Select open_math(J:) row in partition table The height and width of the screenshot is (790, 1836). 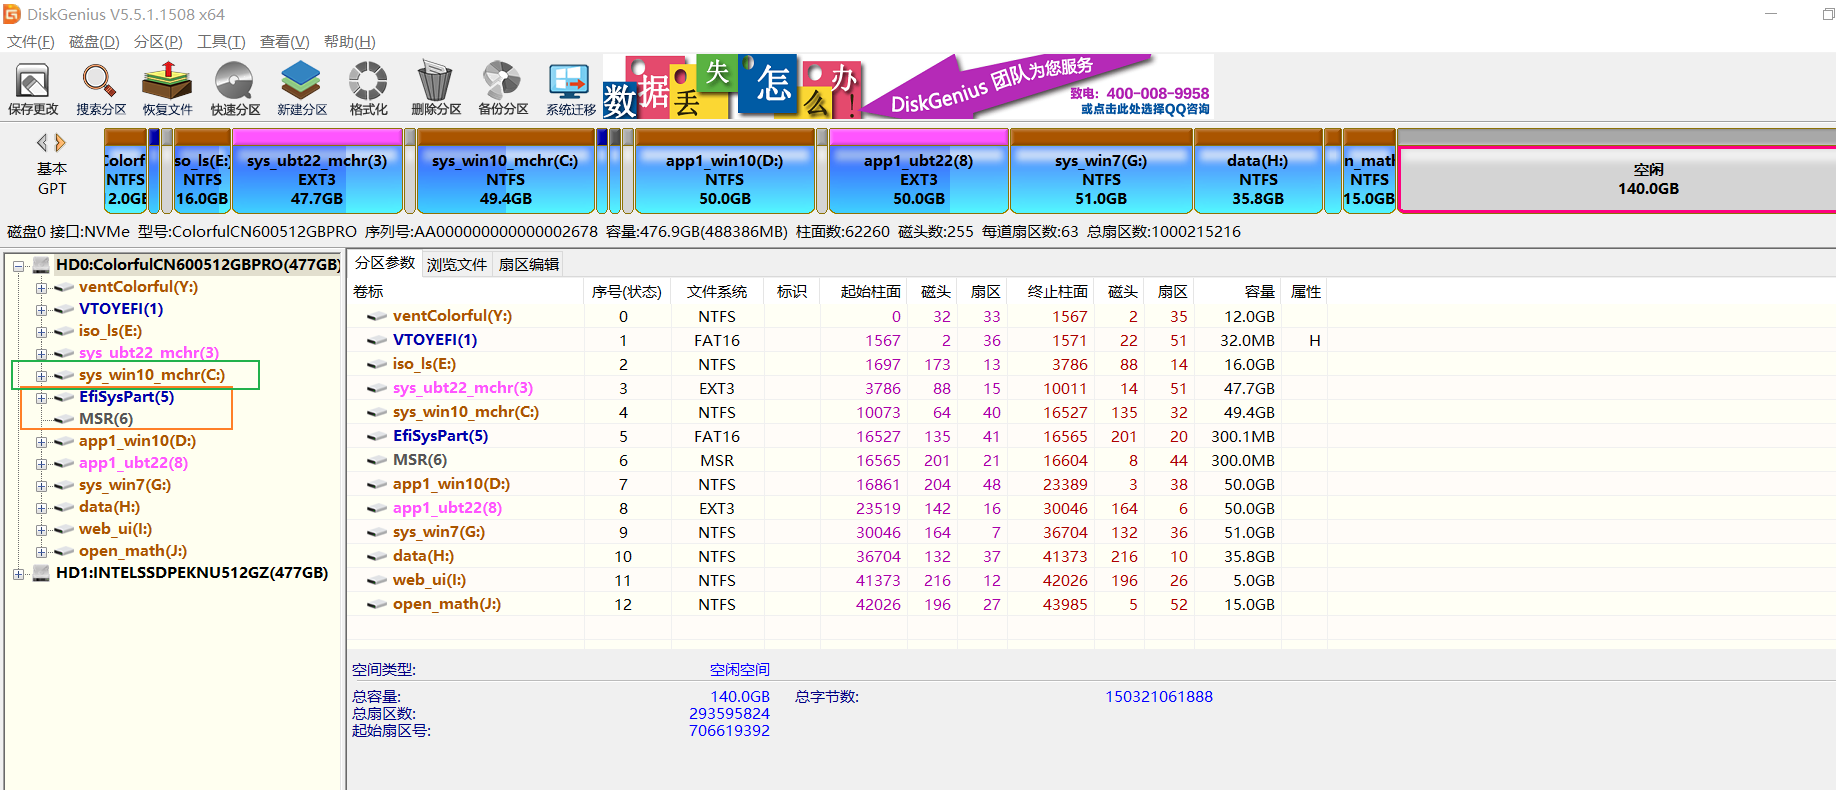coord(838,604)
